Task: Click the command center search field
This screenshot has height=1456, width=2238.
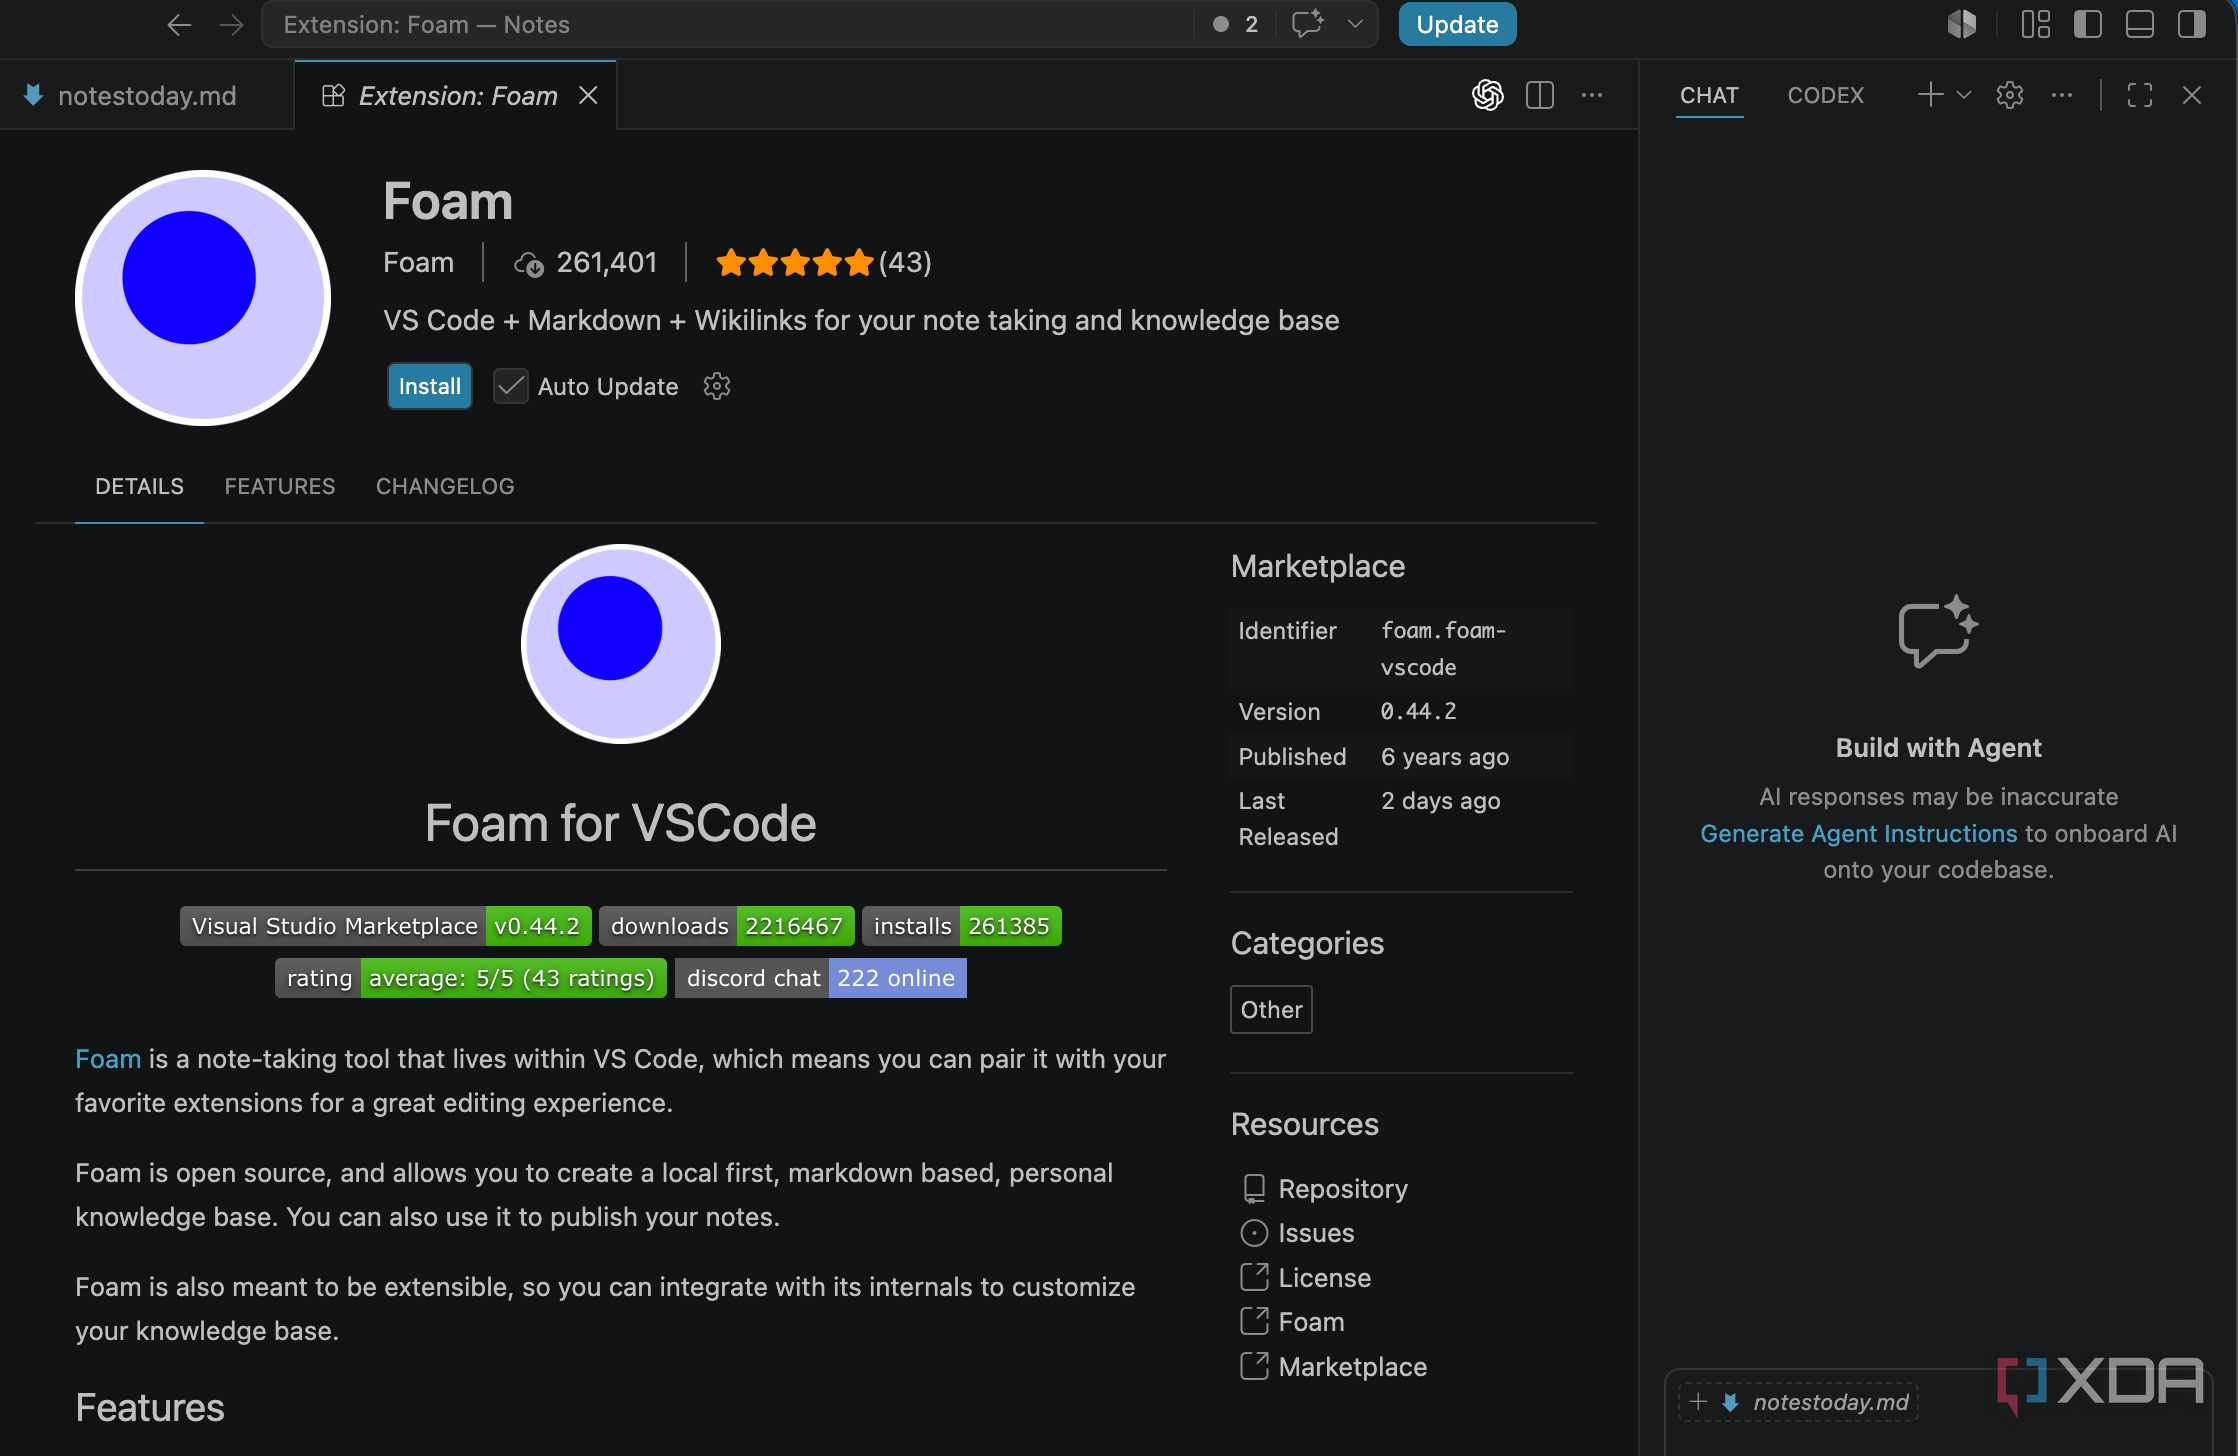Action: [x=727, y=24]
